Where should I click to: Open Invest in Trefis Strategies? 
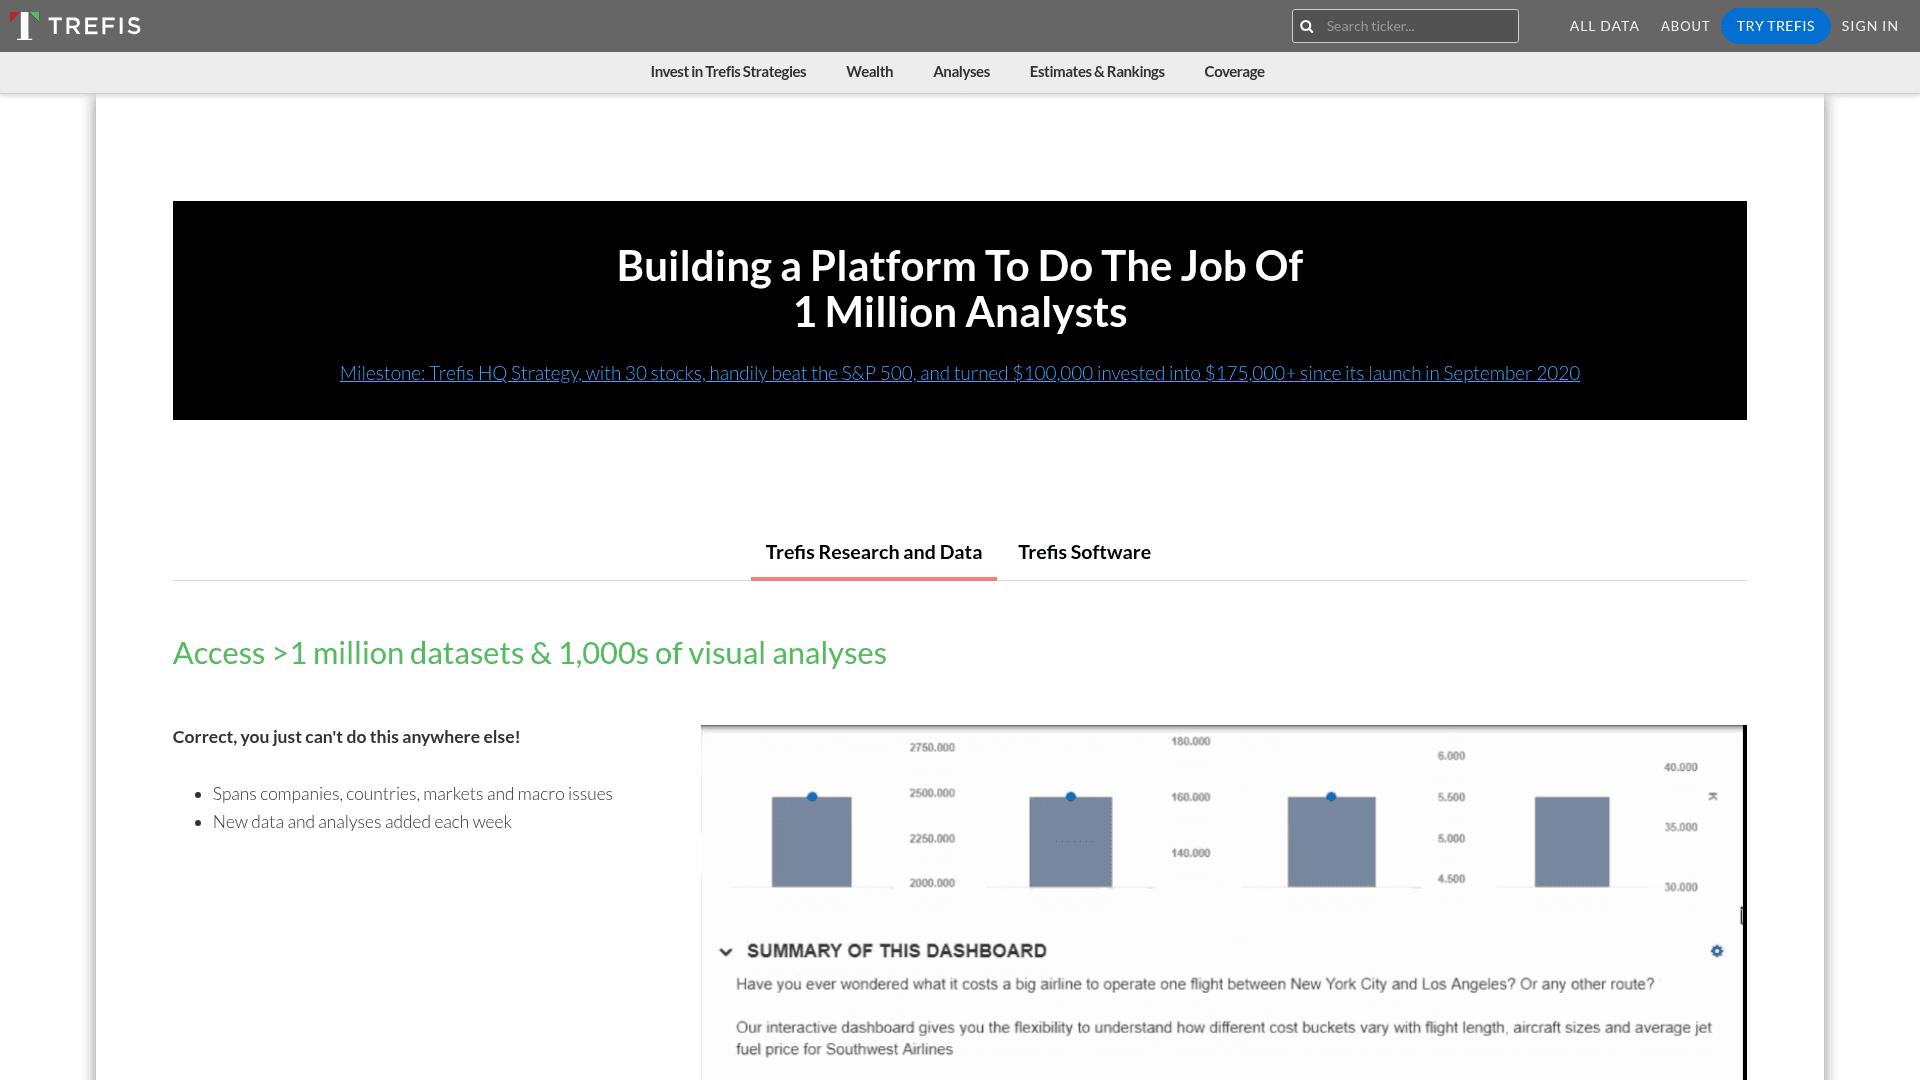click(x=728, y=71)
